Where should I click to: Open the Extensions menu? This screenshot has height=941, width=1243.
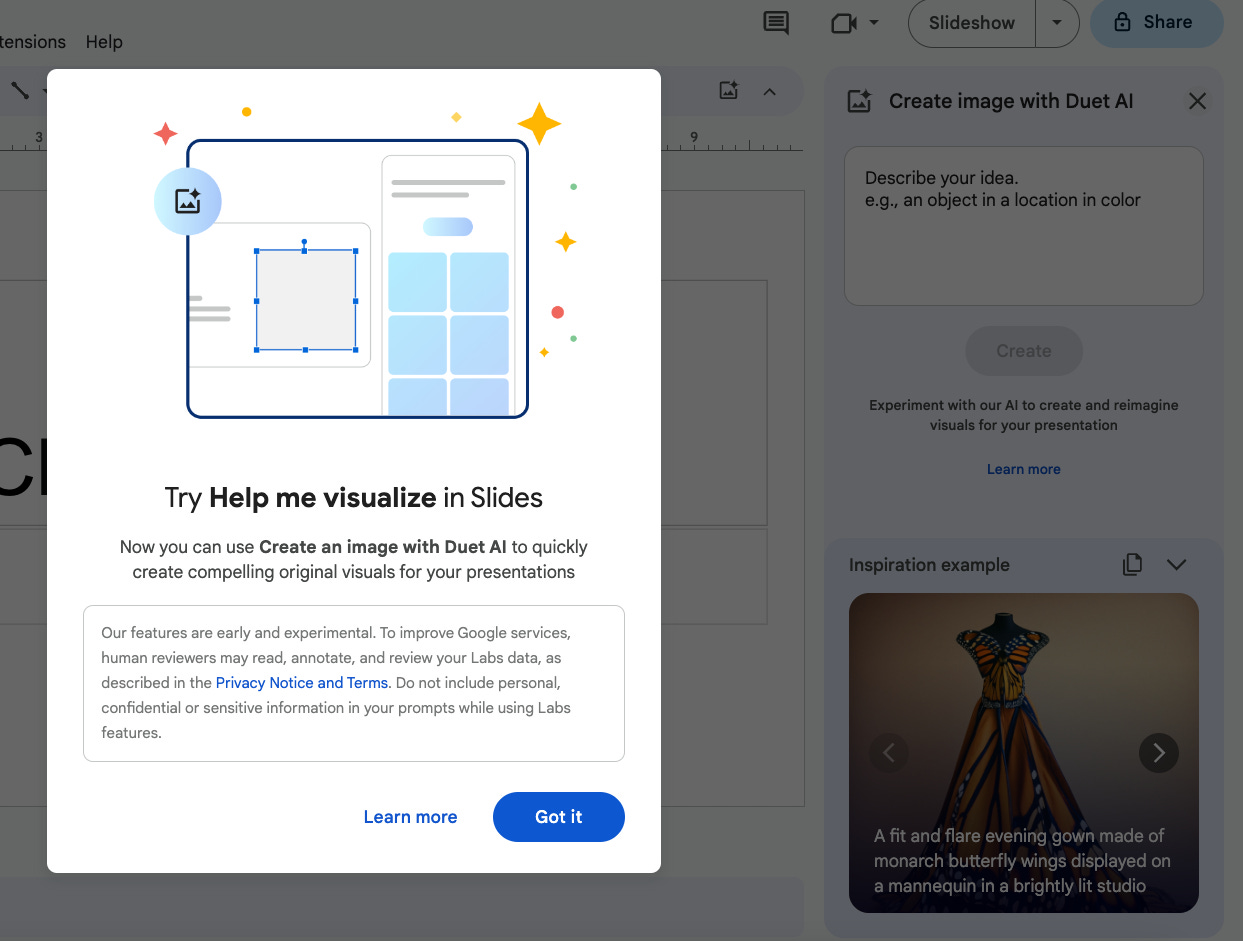coord(31,42)
